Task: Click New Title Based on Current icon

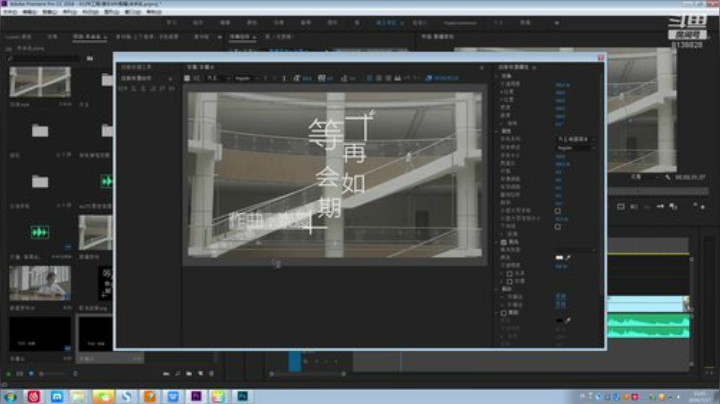Action: (187, 78)
